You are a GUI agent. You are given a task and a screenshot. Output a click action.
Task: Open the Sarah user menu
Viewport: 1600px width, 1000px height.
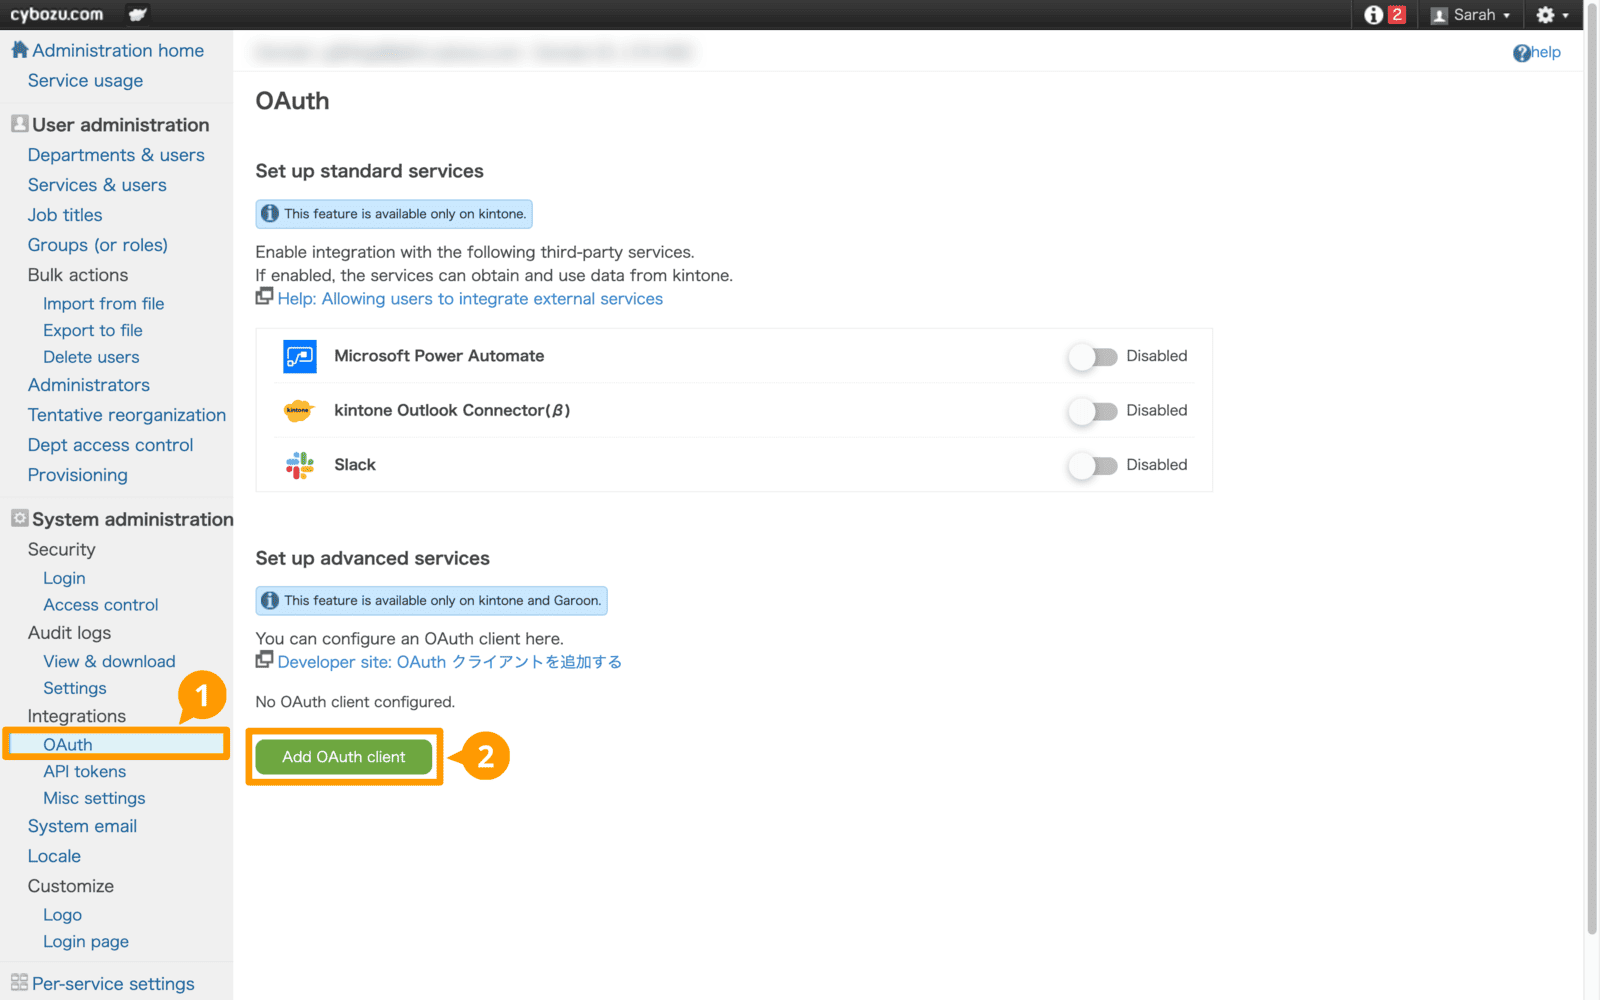[x=1470, y=15]
